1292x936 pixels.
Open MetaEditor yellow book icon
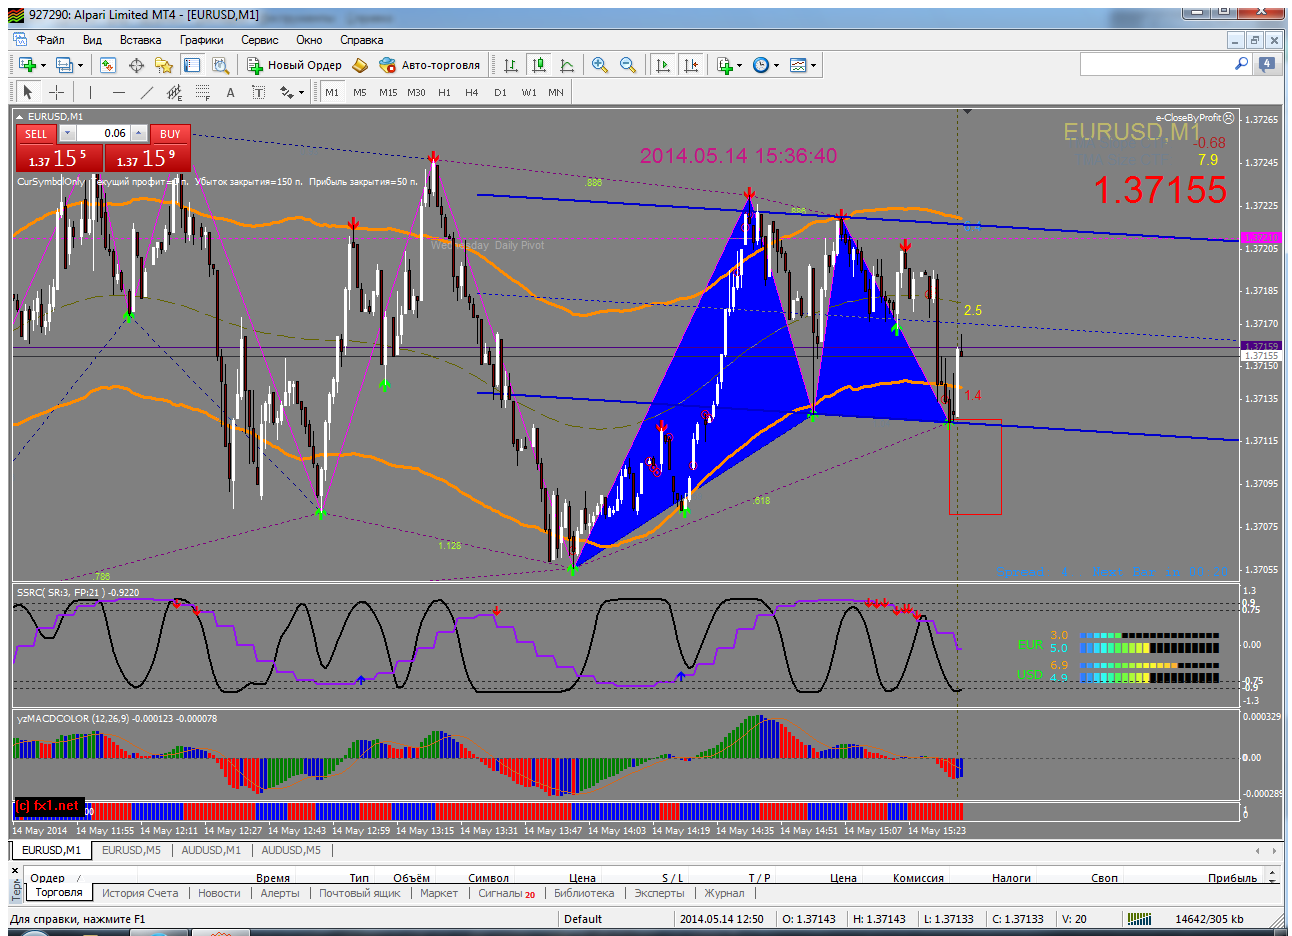coord(359,65)
